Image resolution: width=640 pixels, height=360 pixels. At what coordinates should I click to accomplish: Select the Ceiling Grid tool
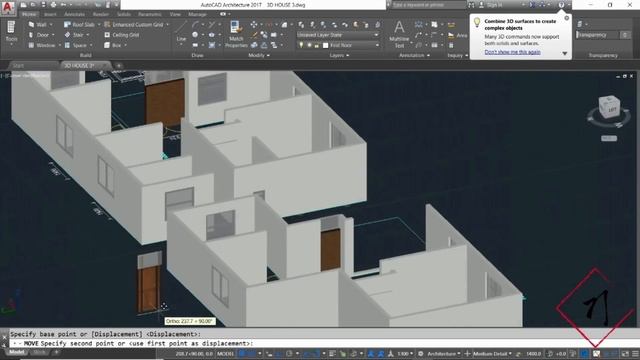pyautogui.click(x=122, y=35)
